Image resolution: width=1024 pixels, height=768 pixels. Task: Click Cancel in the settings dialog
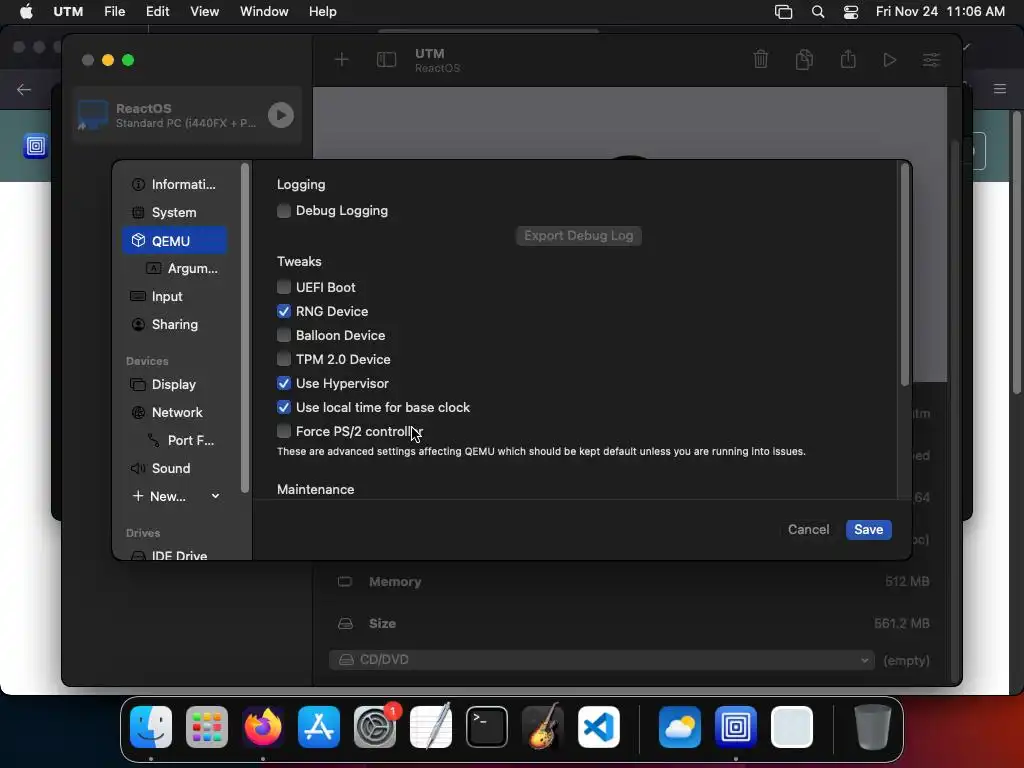(x=808, y=530)
